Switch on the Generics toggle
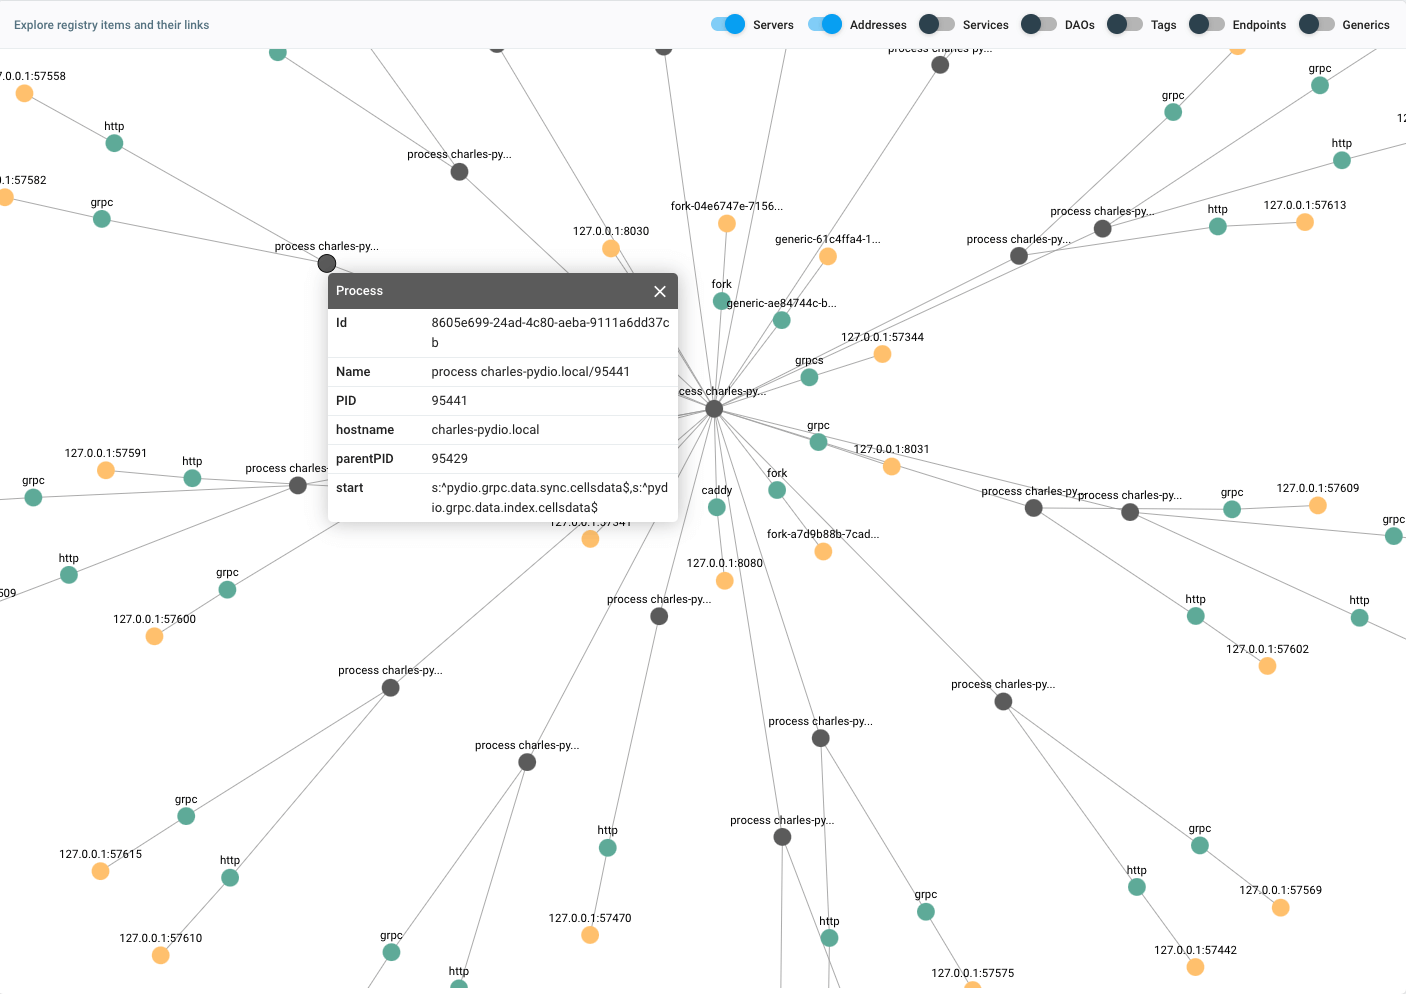The image size is (1406, 994). pos(1317,24)
